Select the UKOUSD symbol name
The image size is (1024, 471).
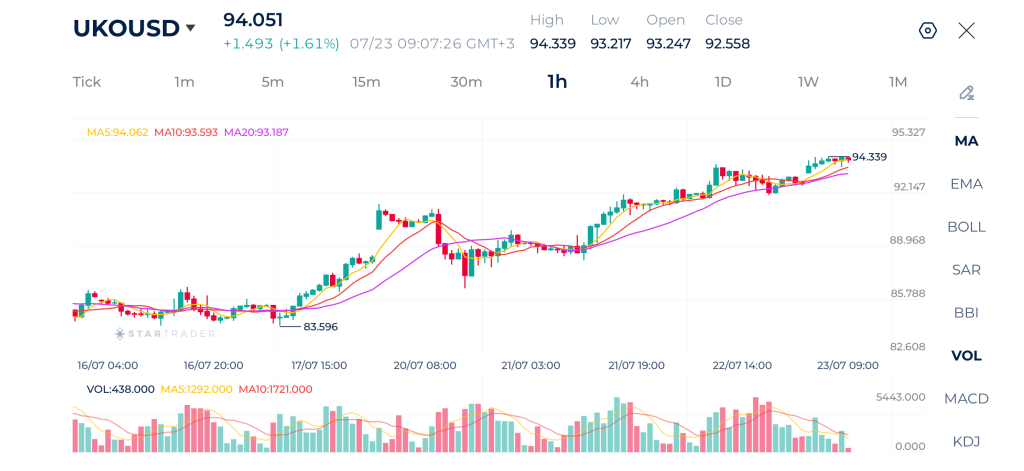click(126, 28)
